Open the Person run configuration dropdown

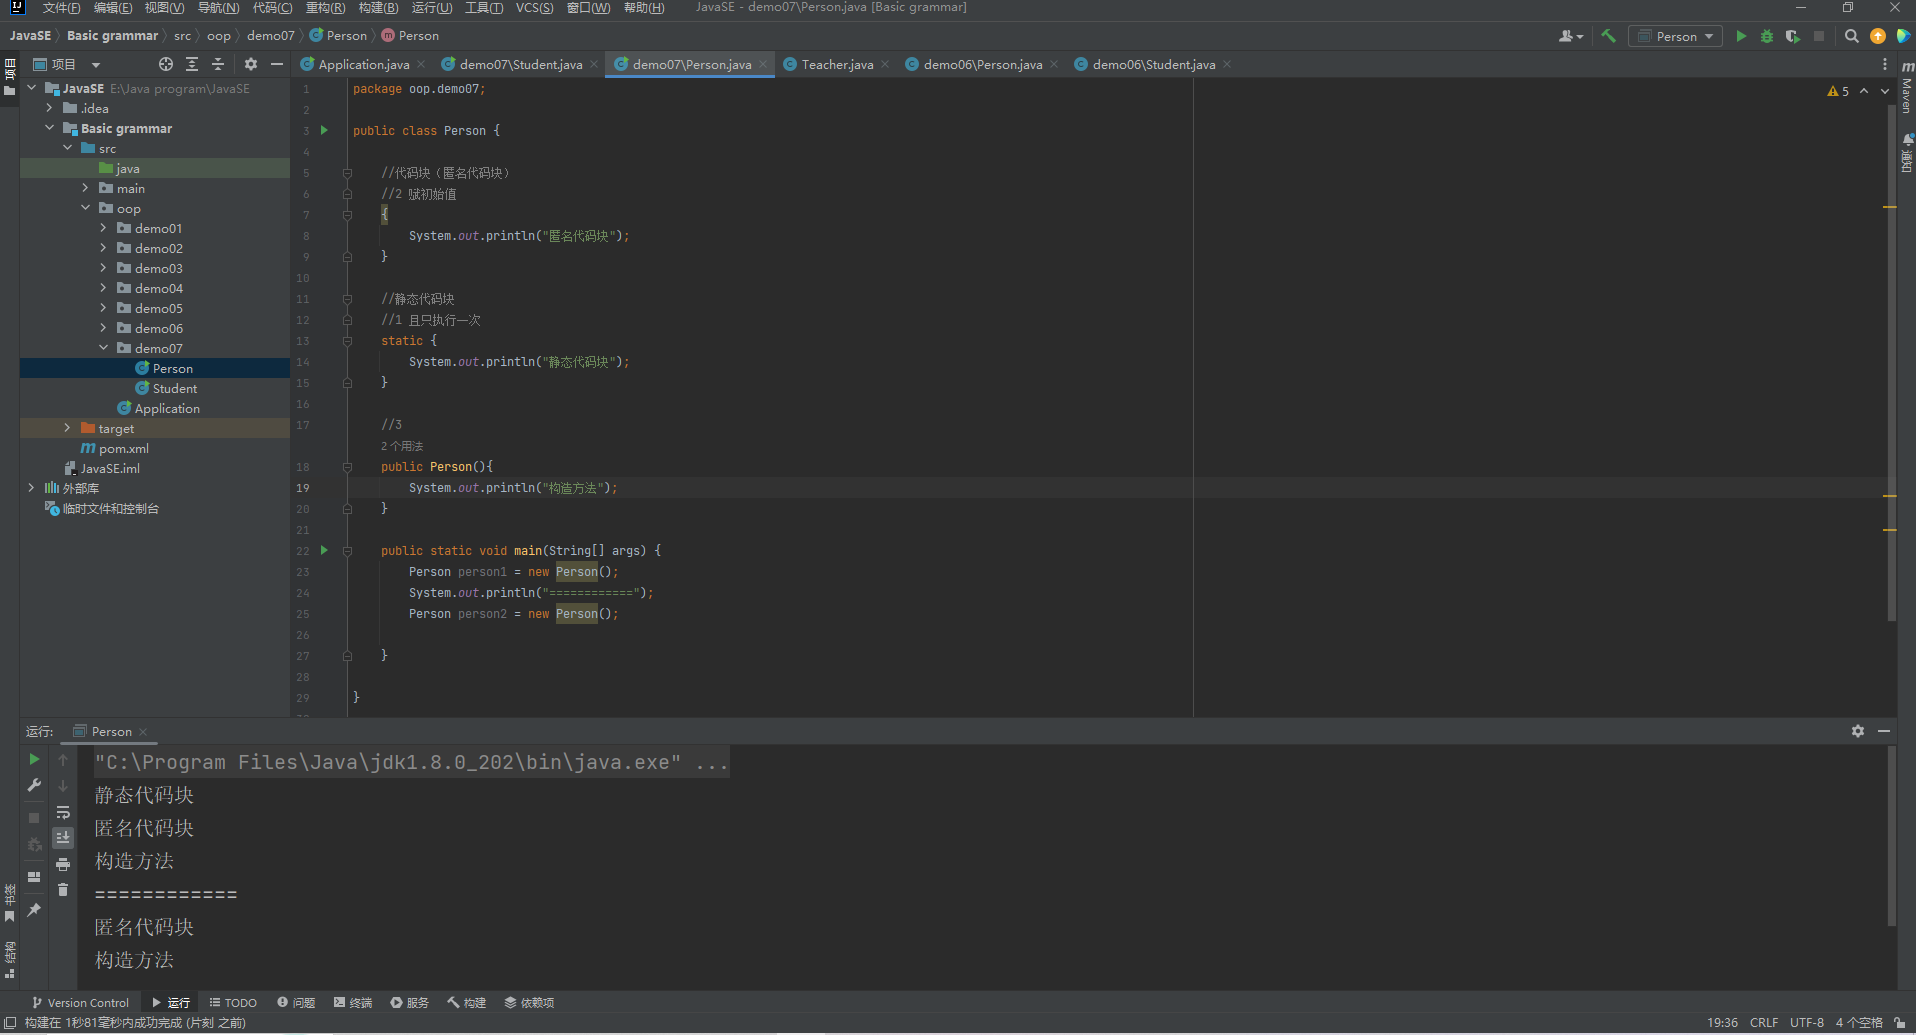1676,36
